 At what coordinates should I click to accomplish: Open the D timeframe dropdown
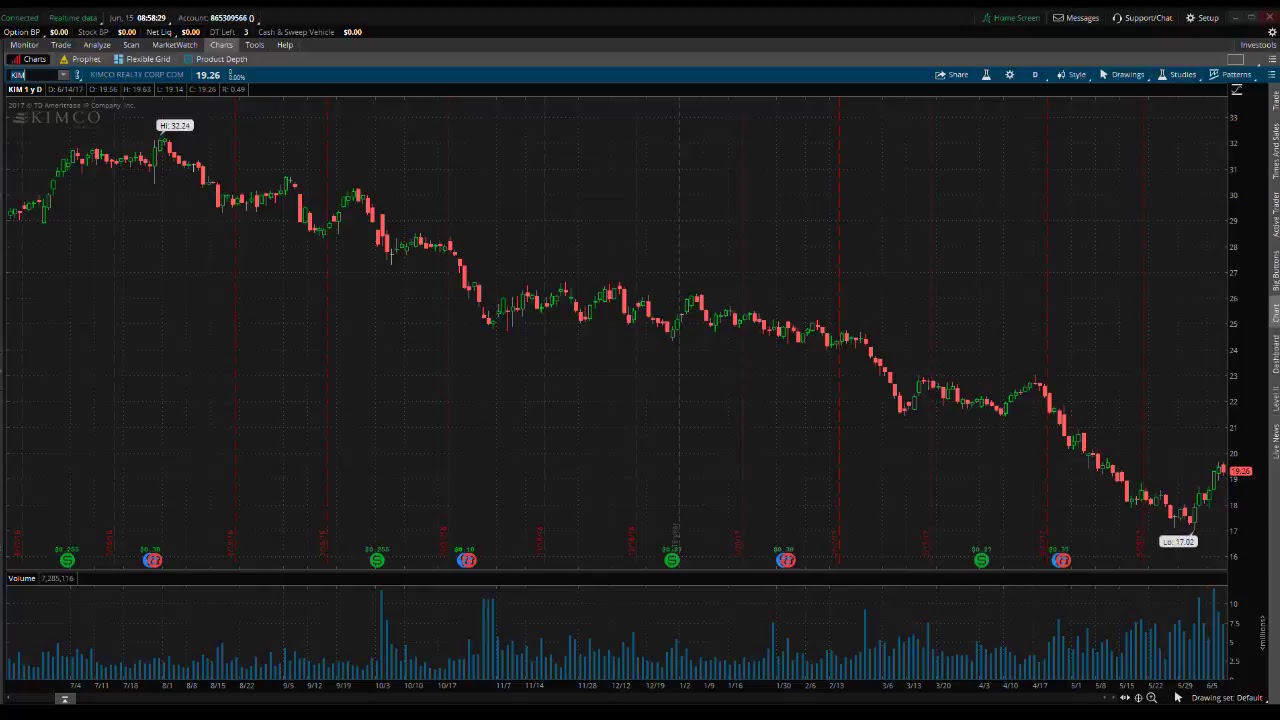1035,75
